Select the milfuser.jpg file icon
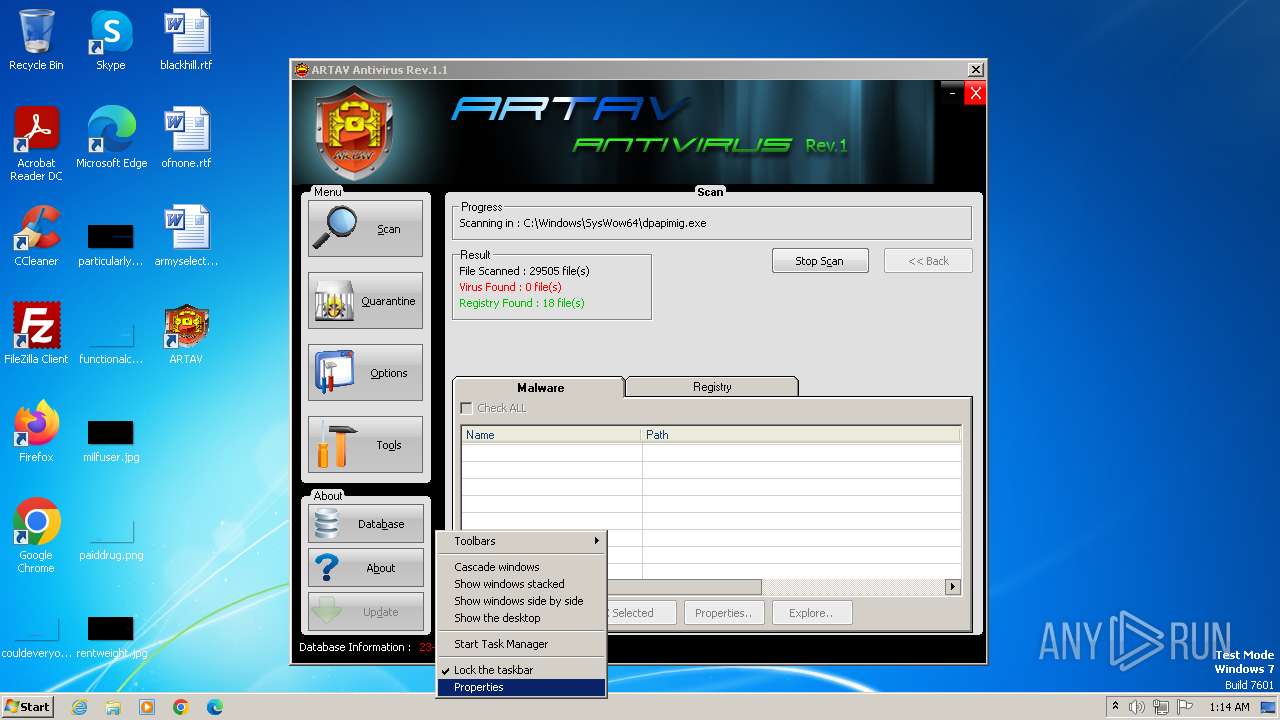This screenshot has width=1280, height=720. click(111, 442)
